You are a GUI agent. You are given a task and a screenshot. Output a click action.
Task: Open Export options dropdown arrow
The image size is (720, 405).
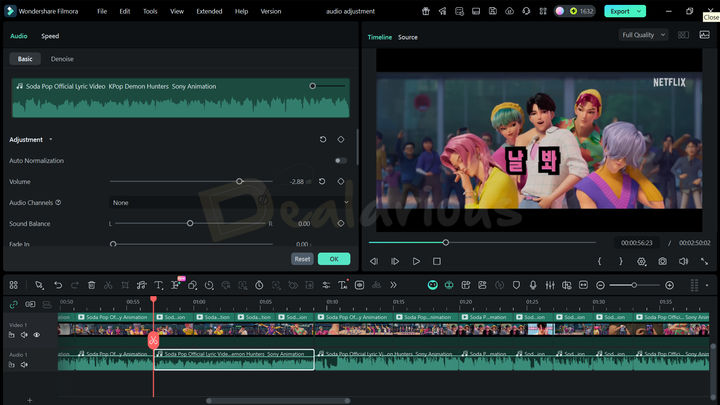[x=639, y=11]
